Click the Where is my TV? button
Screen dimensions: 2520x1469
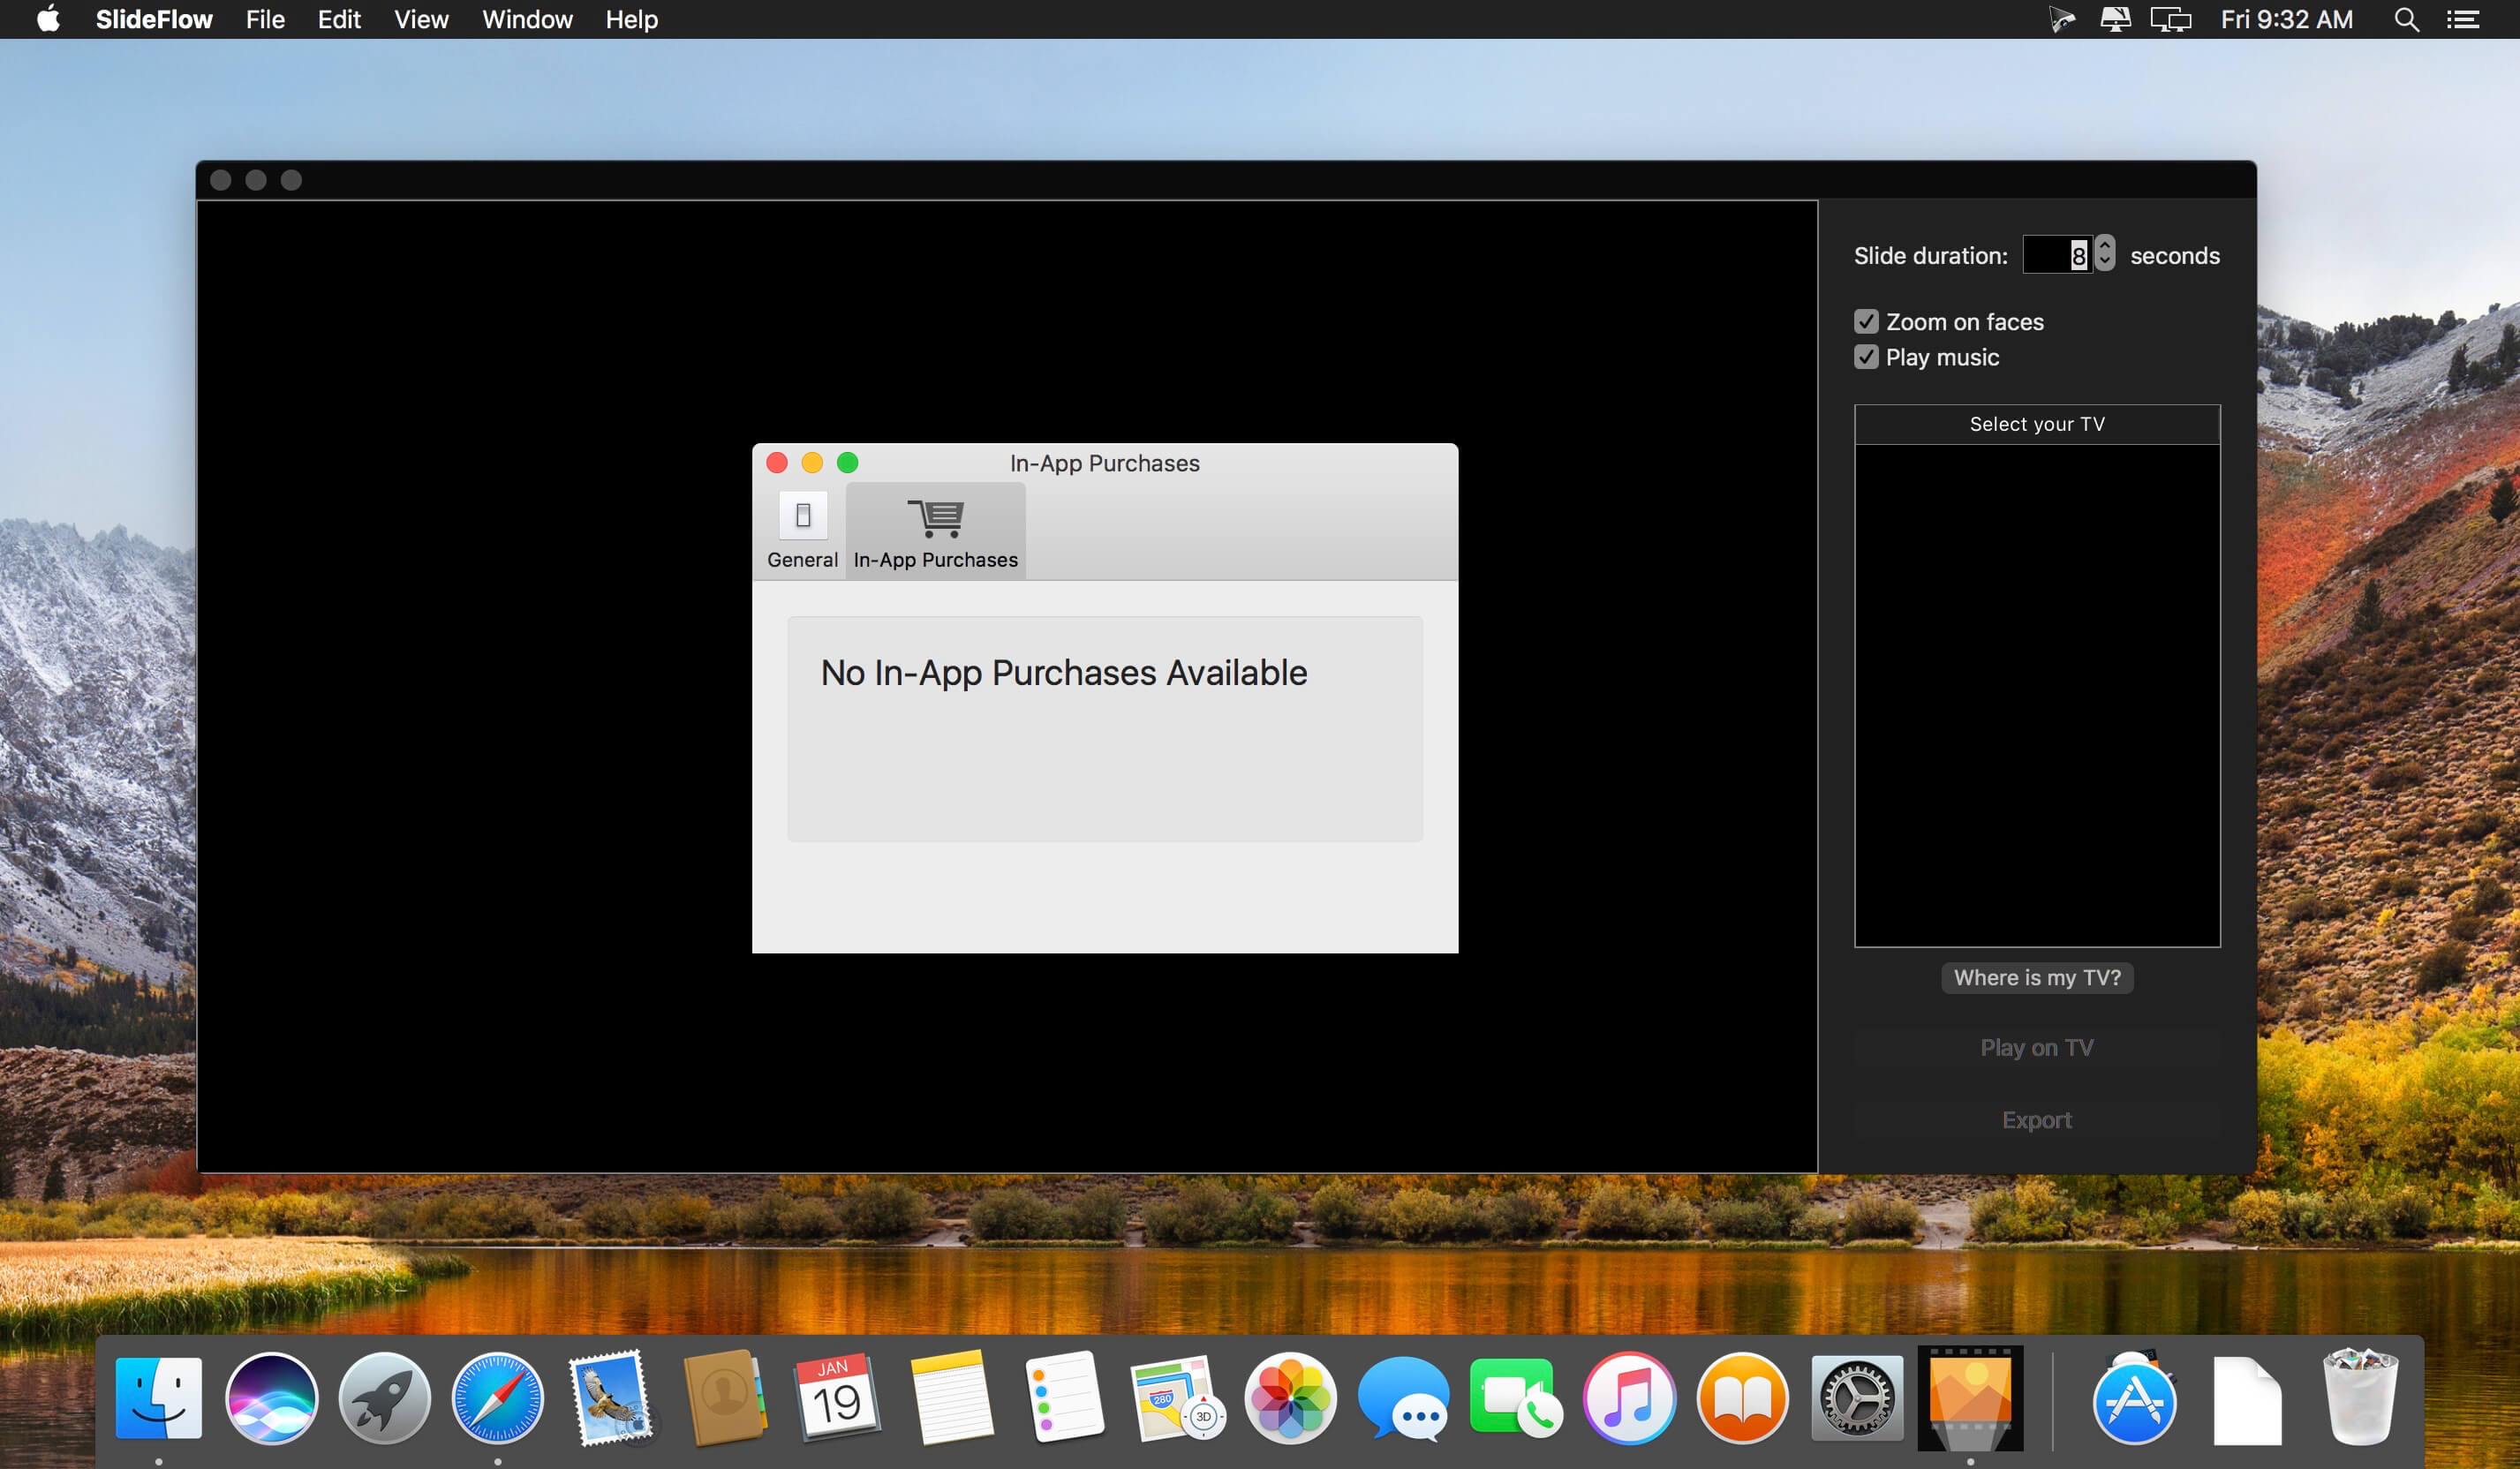(2037, 977)
